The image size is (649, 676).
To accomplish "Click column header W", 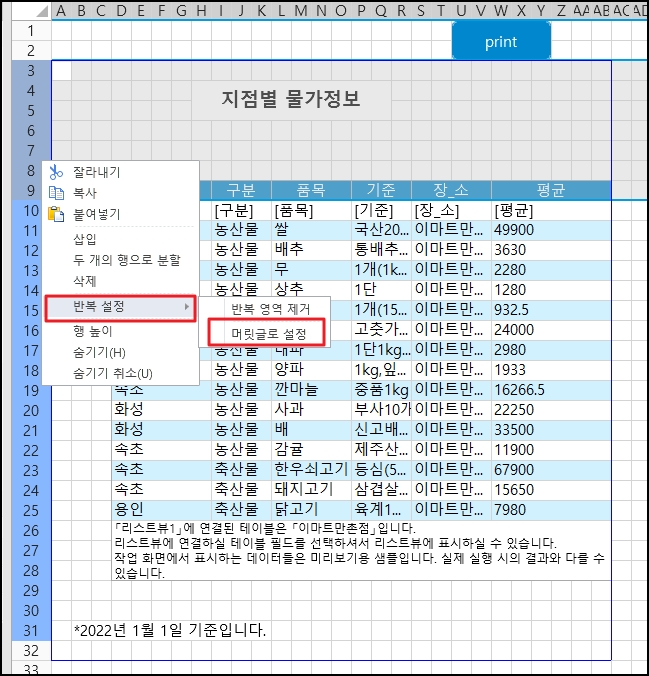I will pos(499,10).
